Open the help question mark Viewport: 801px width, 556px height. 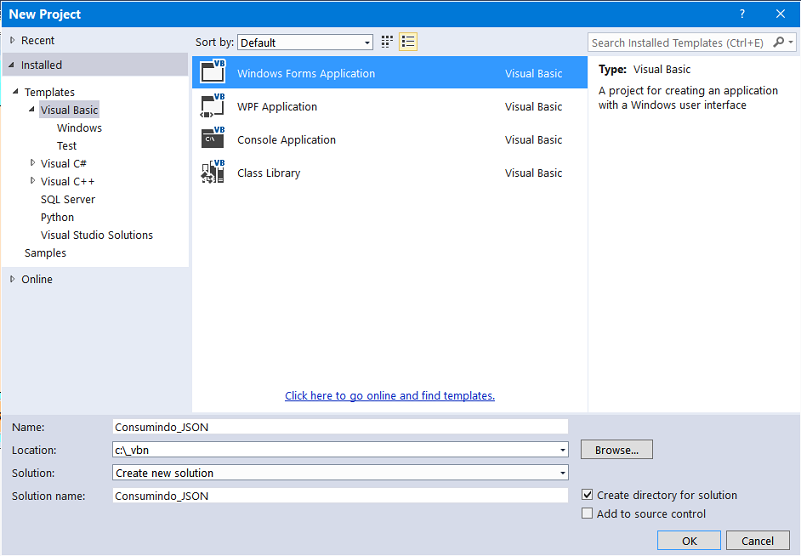(742, 14)
